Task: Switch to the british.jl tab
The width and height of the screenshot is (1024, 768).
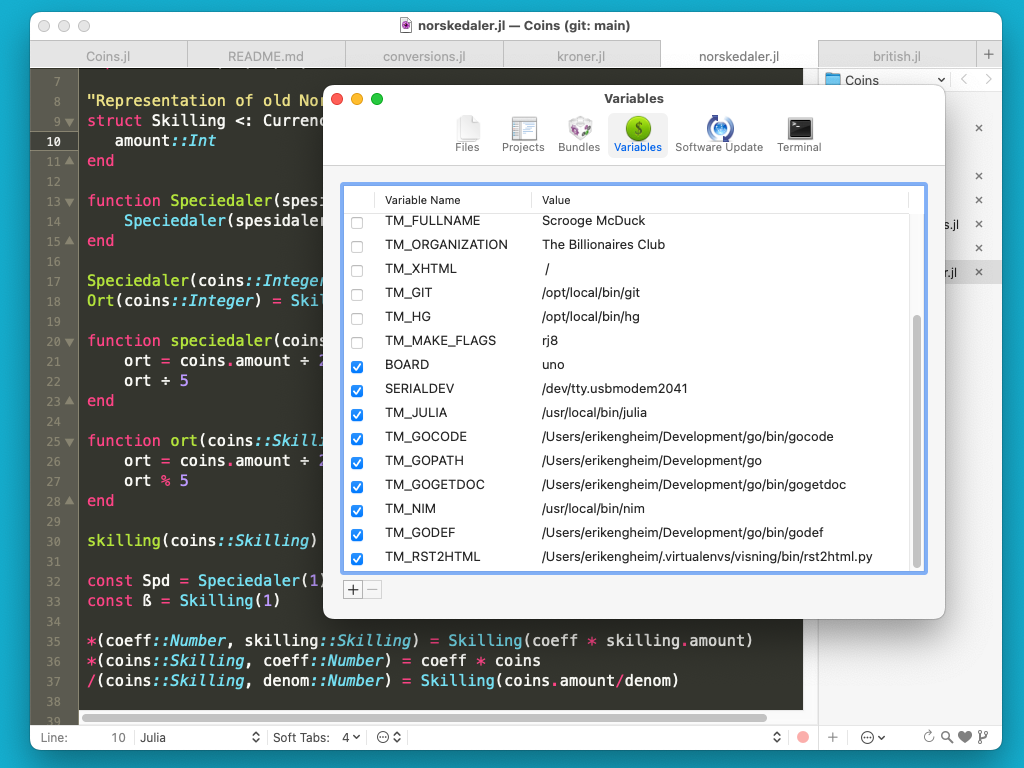Action: pyautogui.click(x=897, y=56)
